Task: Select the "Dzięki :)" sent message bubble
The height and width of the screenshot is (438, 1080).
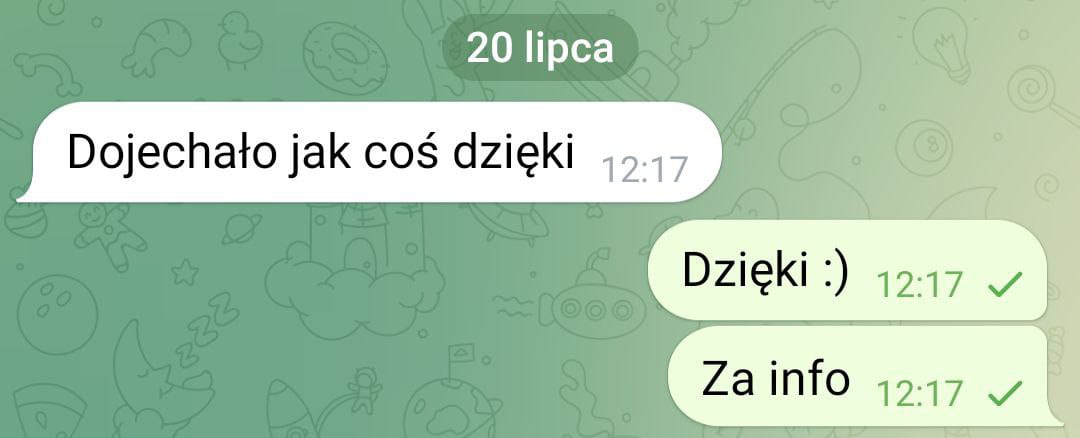Action: coord(847,270)
